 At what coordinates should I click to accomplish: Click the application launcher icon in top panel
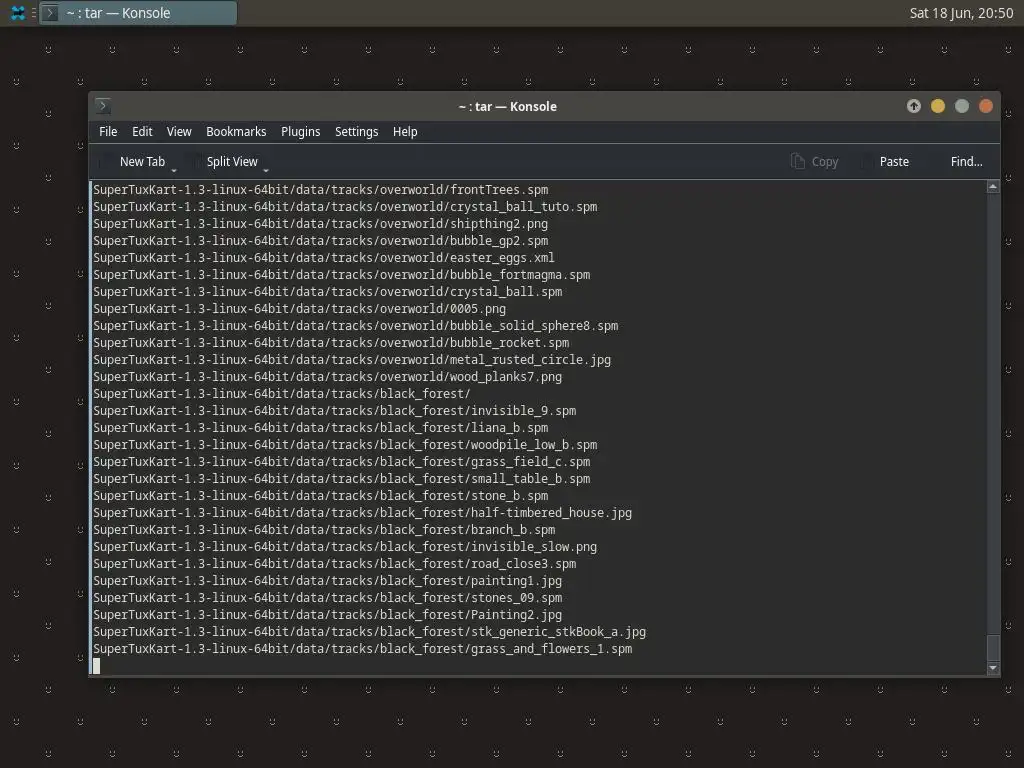(x=18, y=13)
